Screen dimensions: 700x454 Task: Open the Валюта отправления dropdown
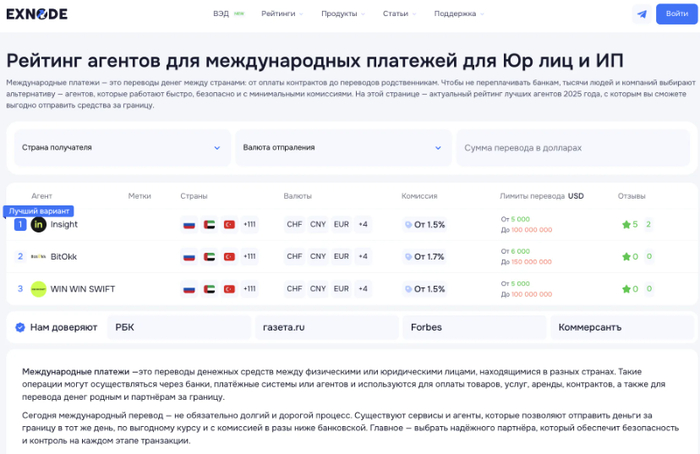(x=343, y=148)
